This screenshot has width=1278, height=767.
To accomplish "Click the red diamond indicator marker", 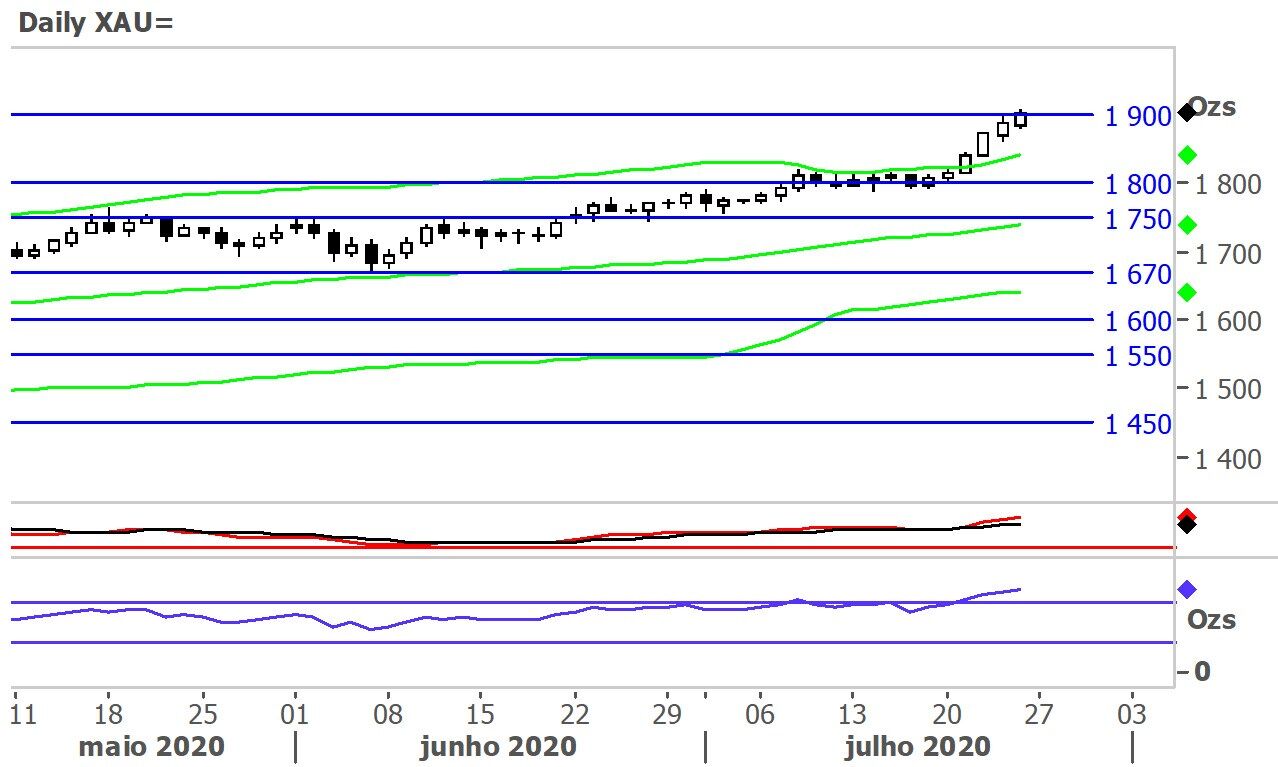I will coord(1187,515).
